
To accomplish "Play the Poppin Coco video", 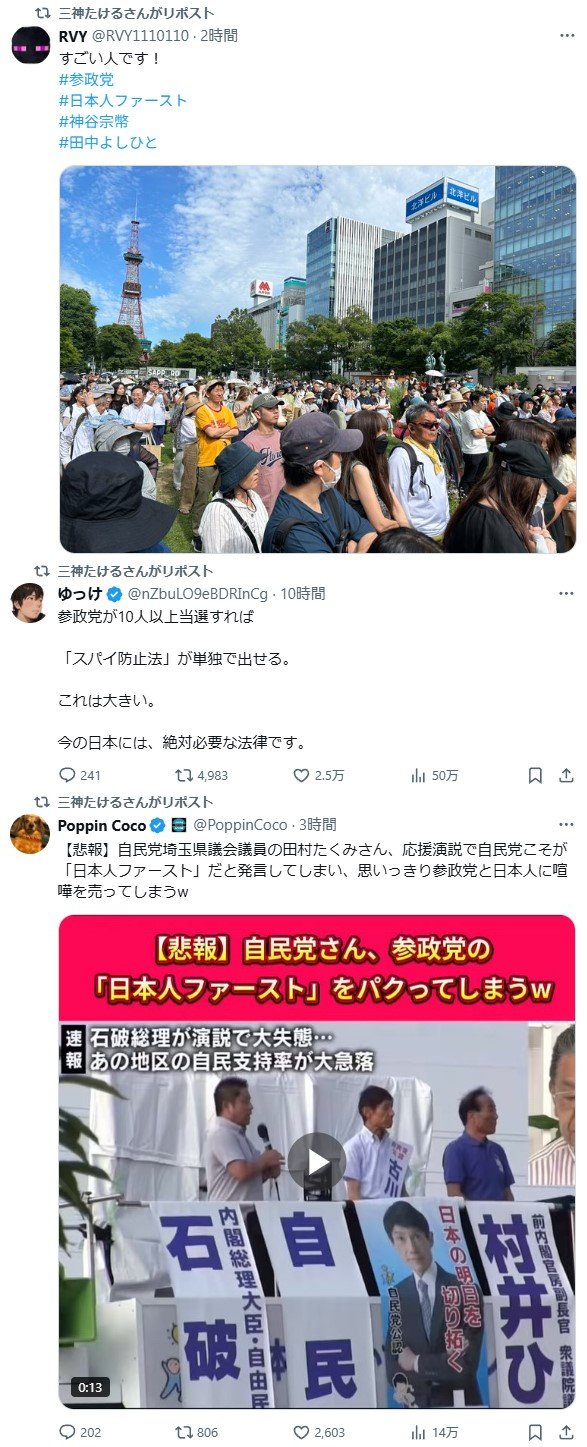I will coord(317,1161).
